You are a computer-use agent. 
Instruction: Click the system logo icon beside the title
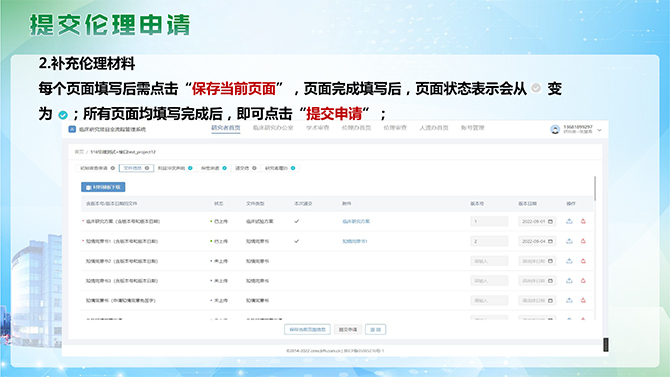72,129
